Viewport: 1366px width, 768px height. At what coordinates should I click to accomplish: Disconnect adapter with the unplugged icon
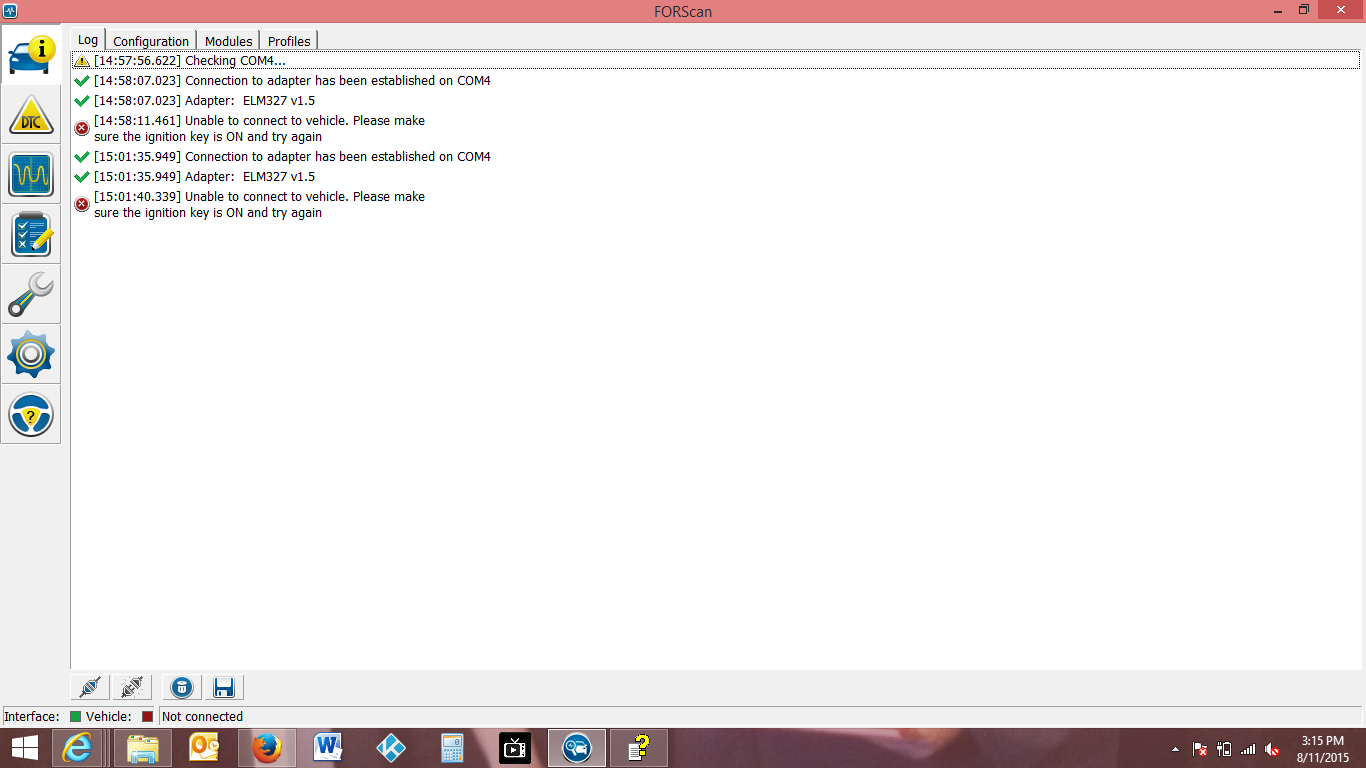(132, 687)
